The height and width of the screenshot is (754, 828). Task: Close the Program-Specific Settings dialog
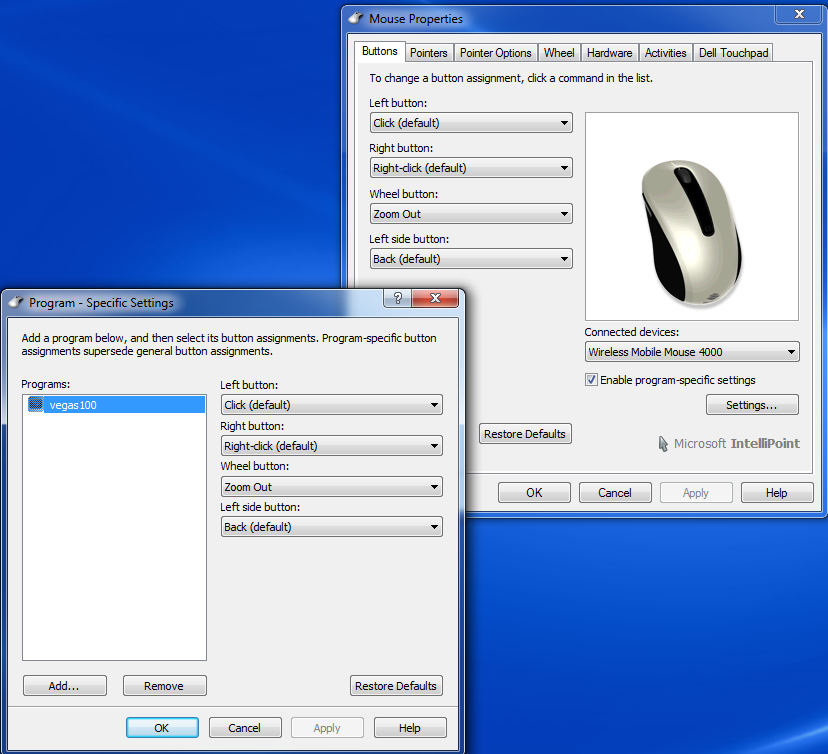click(436, 299)
